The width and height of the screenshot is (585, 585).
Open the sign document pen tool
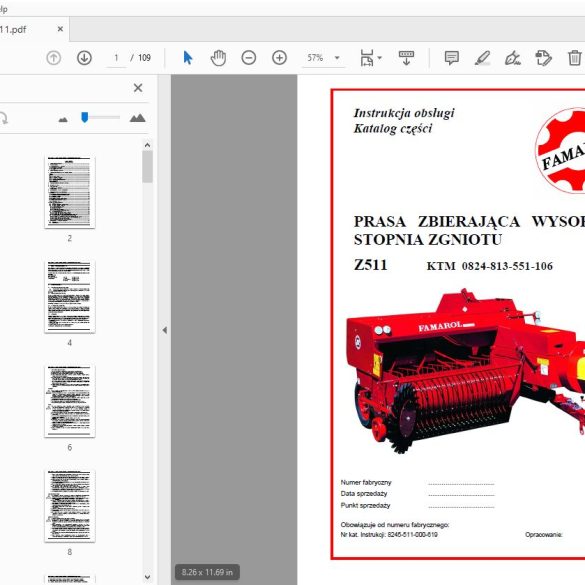(513, 58)
